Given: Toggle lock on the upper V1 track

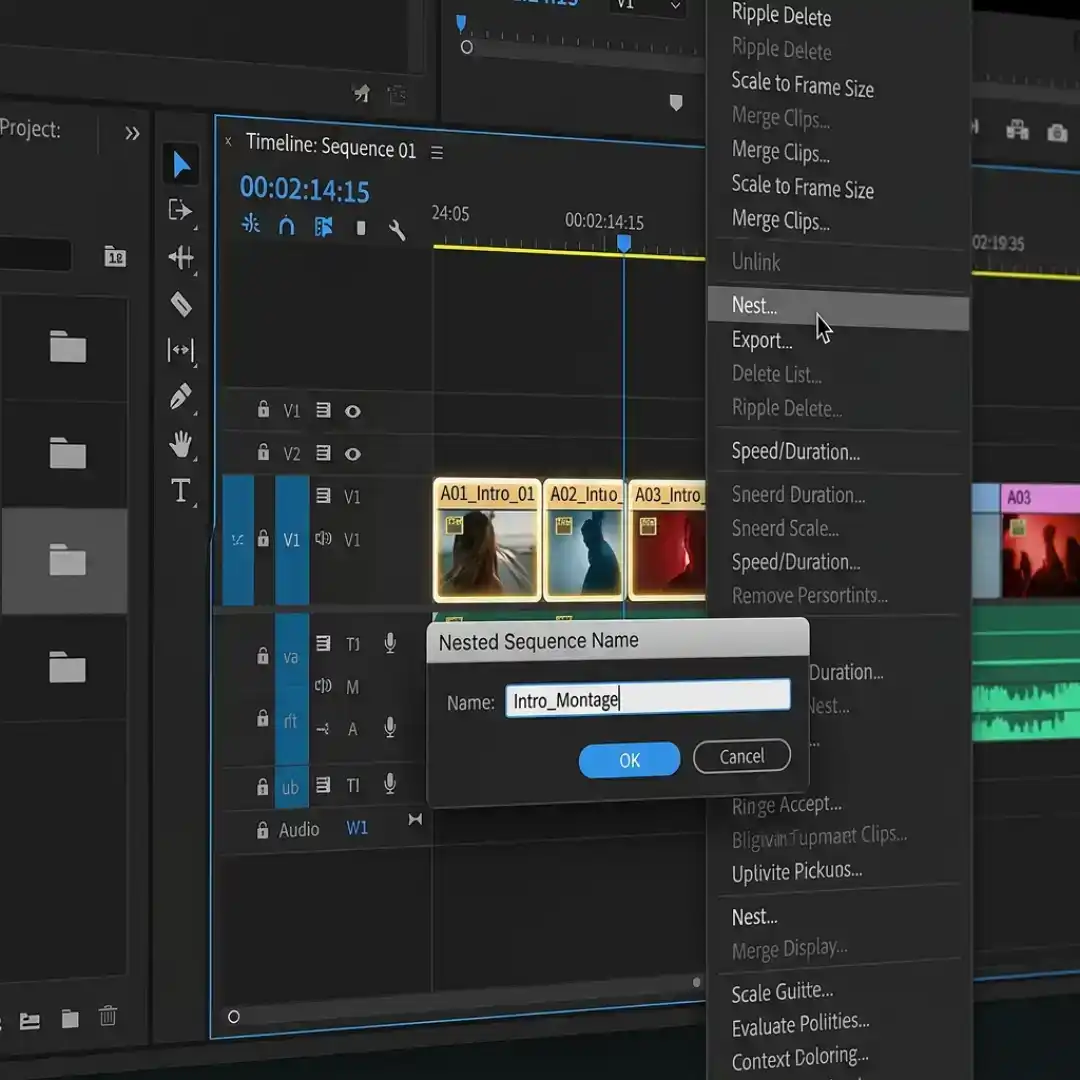Looking at the screenshot, I should 263,409.
